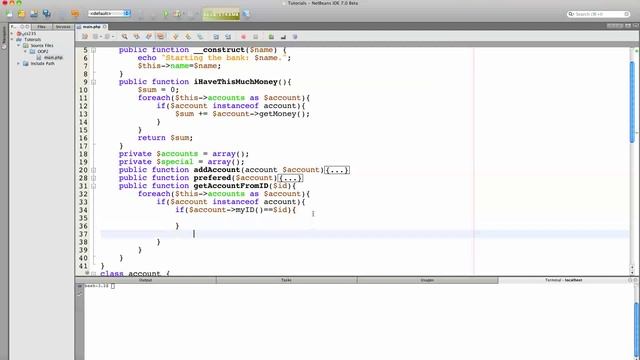The image size is (640, 360).
Task: Click the next bookmark icon in editor toolbar
Action: point(188,37)
